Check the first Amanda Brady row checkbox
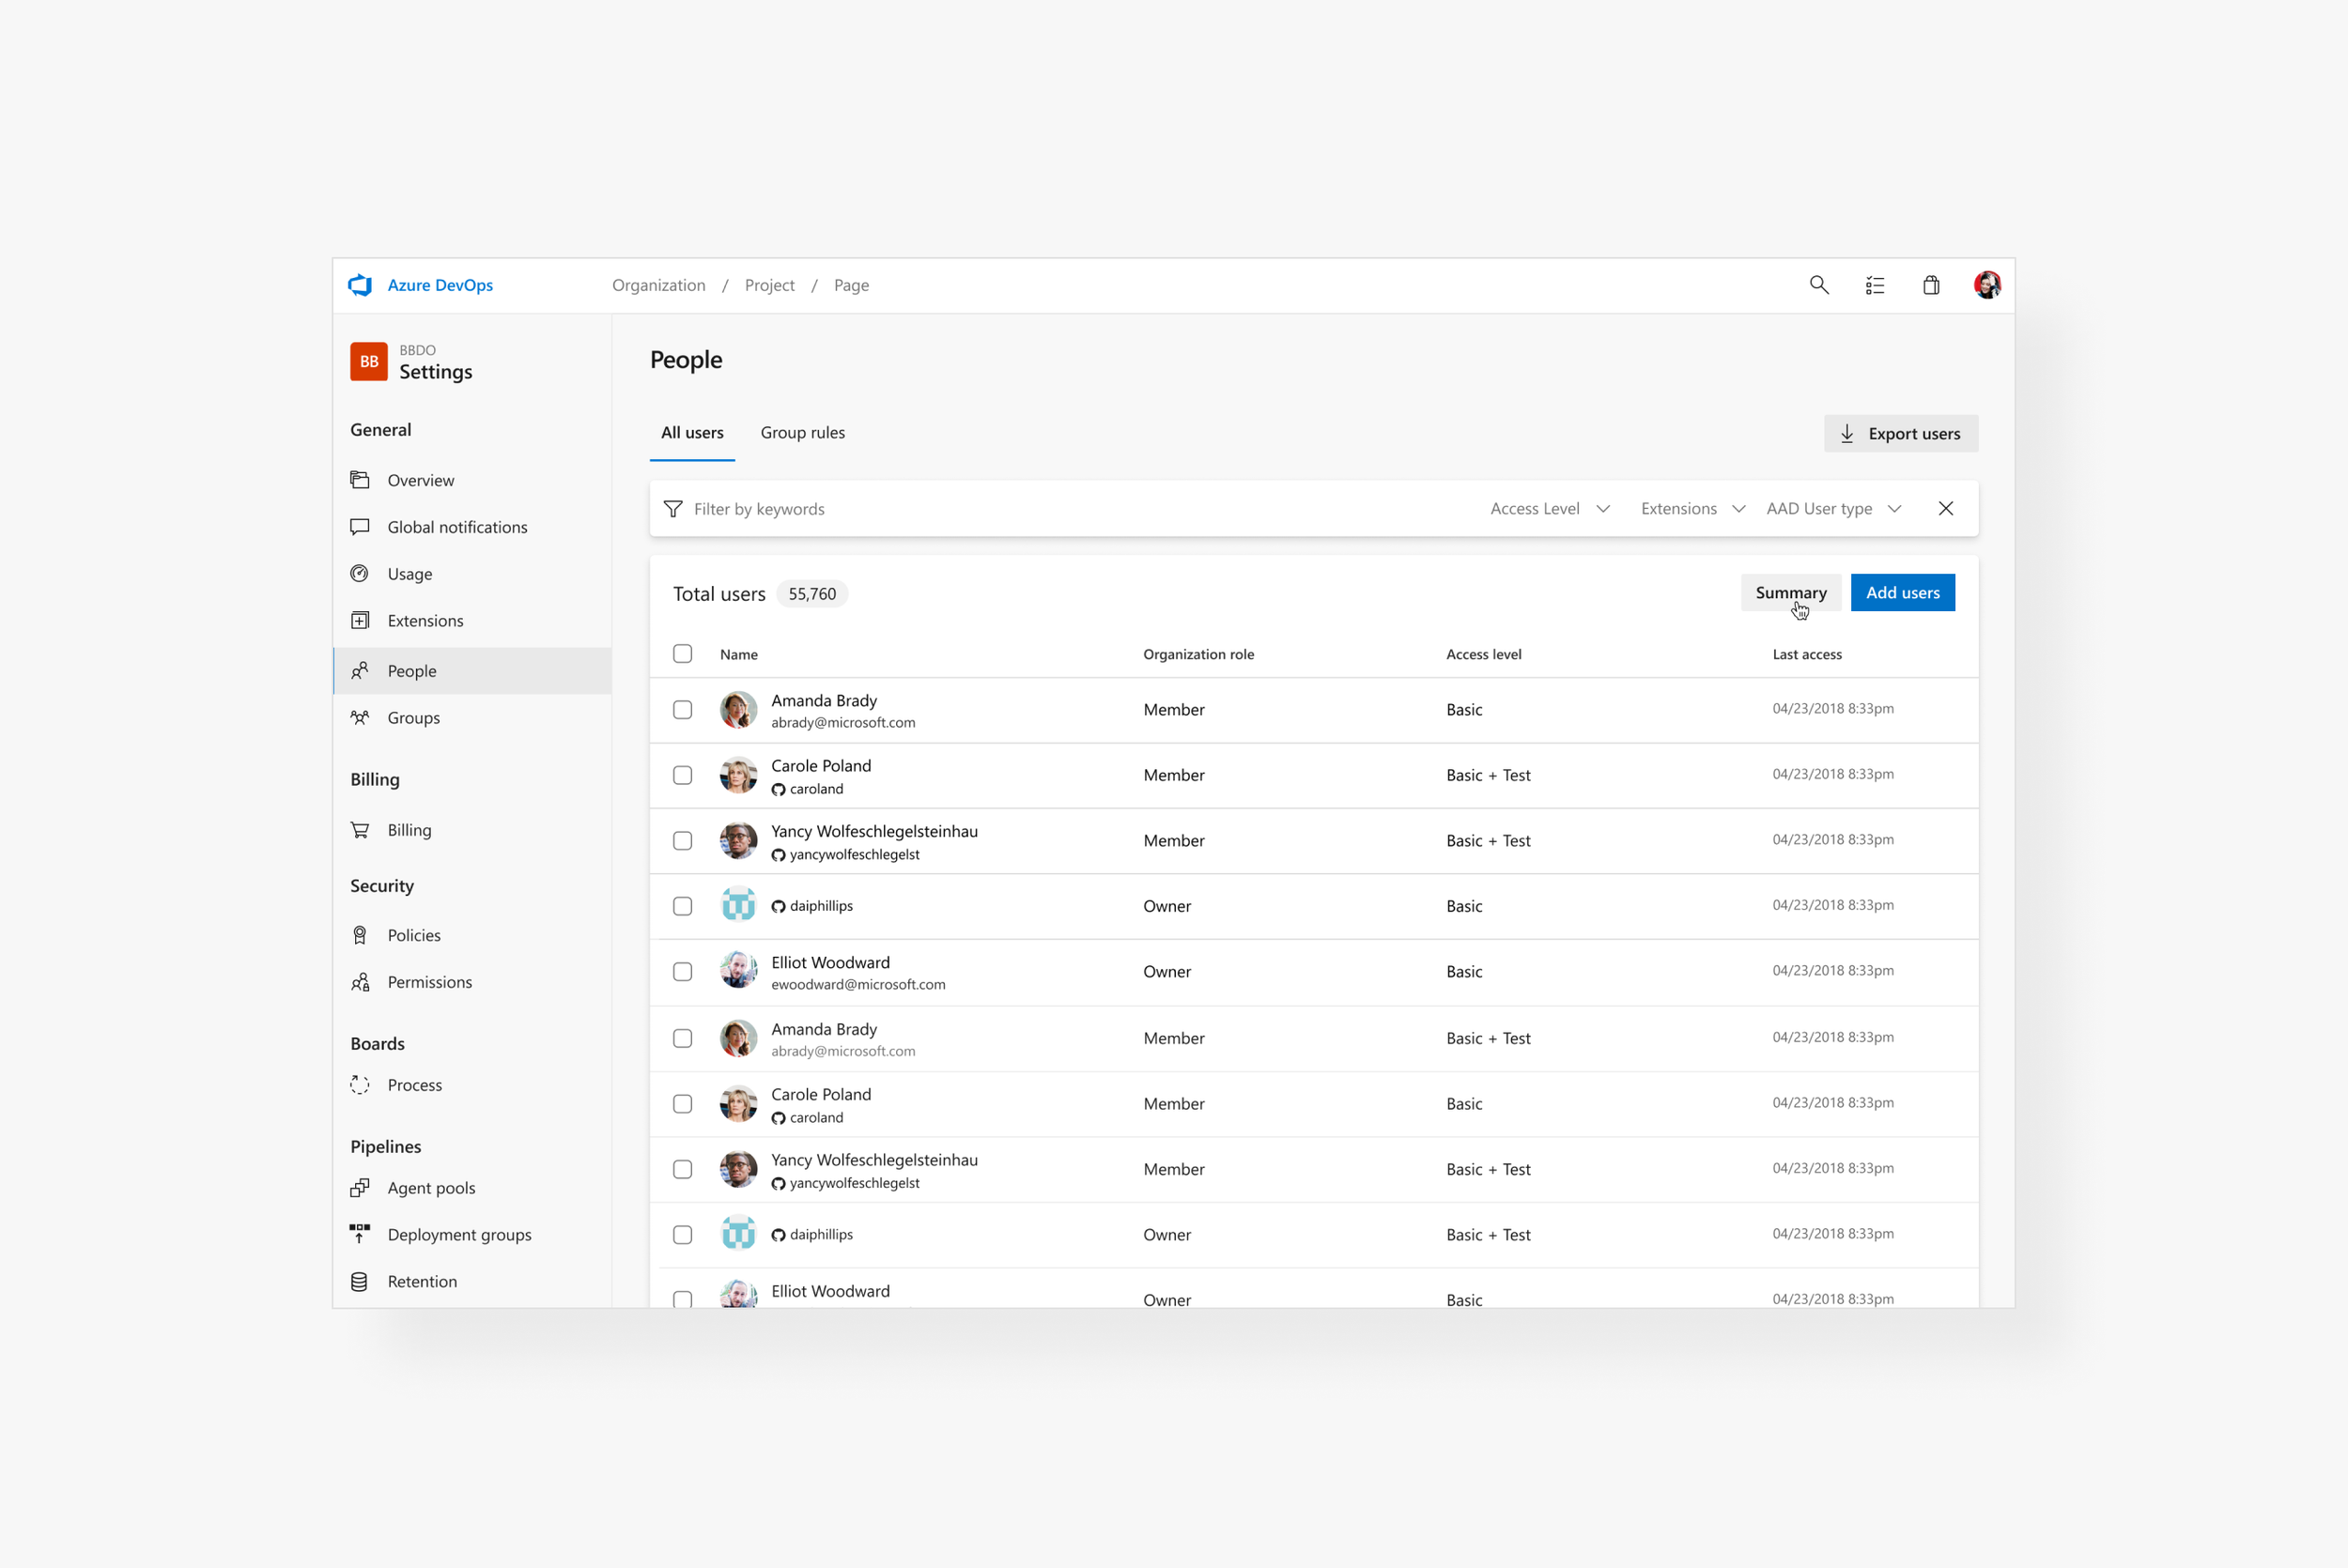Screen dimensions: 2348x1568 click(x=683, y=710)
